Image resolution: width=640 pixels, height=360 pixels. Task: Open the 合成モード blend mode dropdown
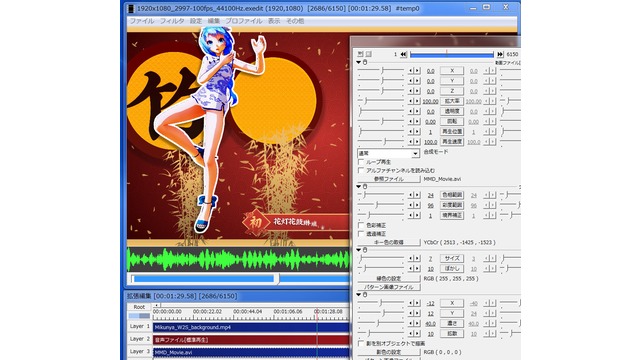pos(388,153)
